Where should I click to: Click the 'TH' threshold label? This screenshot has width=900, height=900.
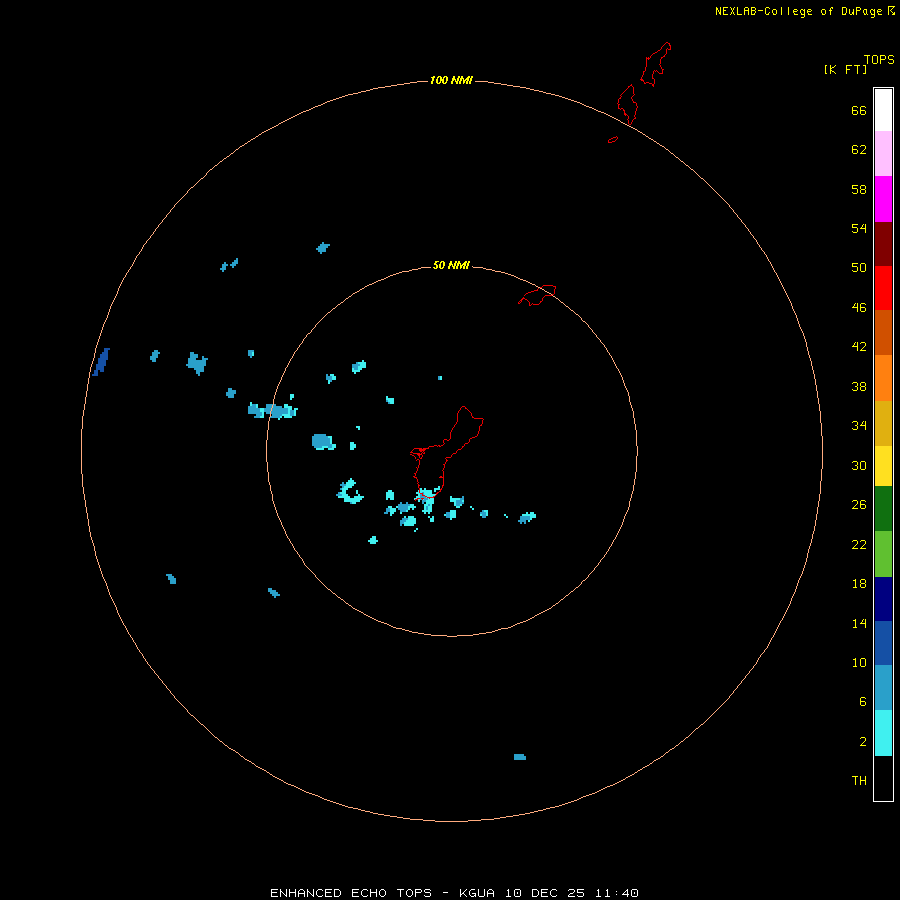(859, 781)
